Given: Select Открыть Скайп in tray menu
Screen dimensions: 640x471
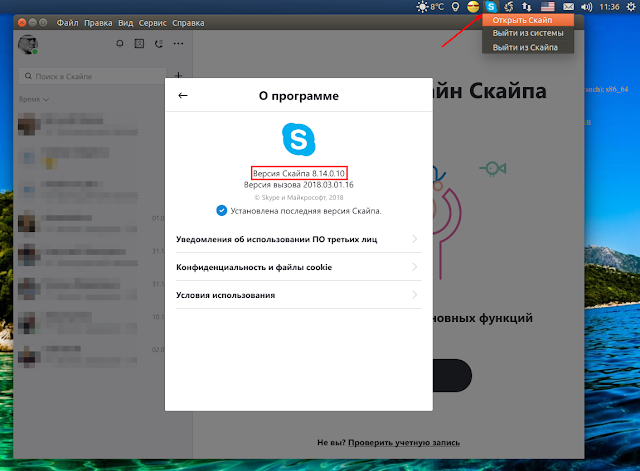Looking at the screenshot, I should tap(528, 20).
